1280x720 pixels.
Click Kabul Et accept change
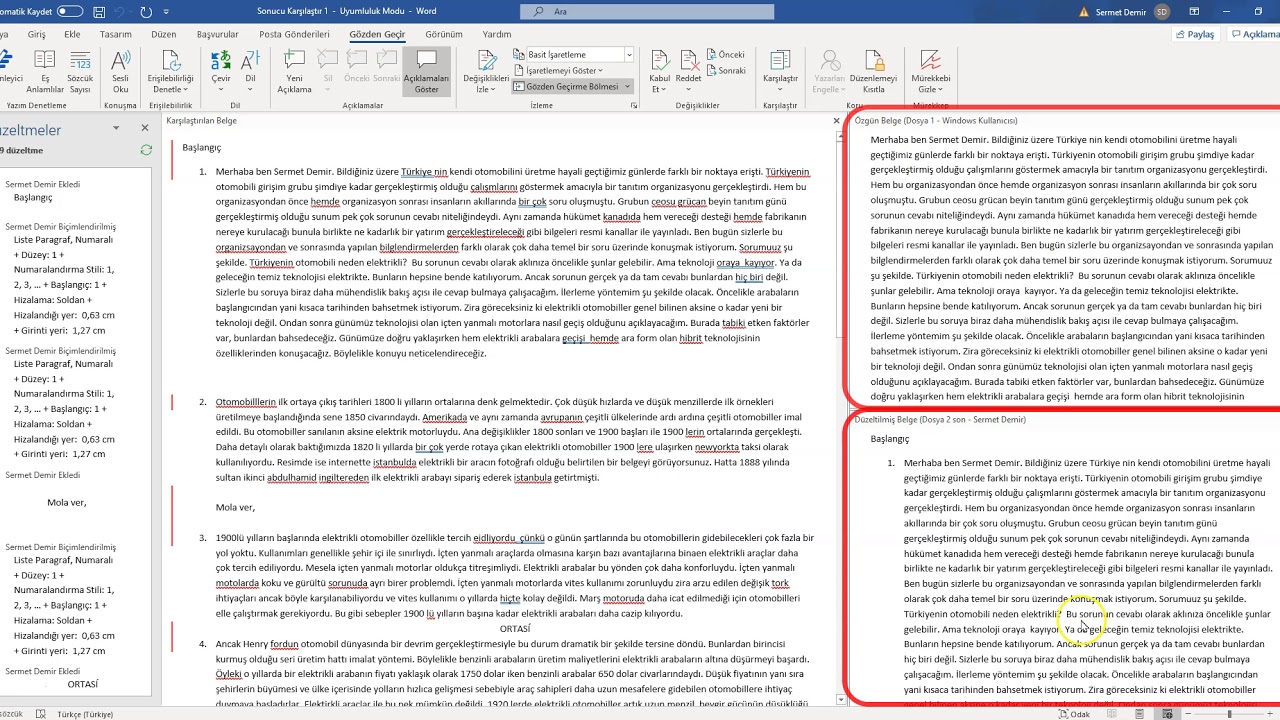(x=660, y=70)
